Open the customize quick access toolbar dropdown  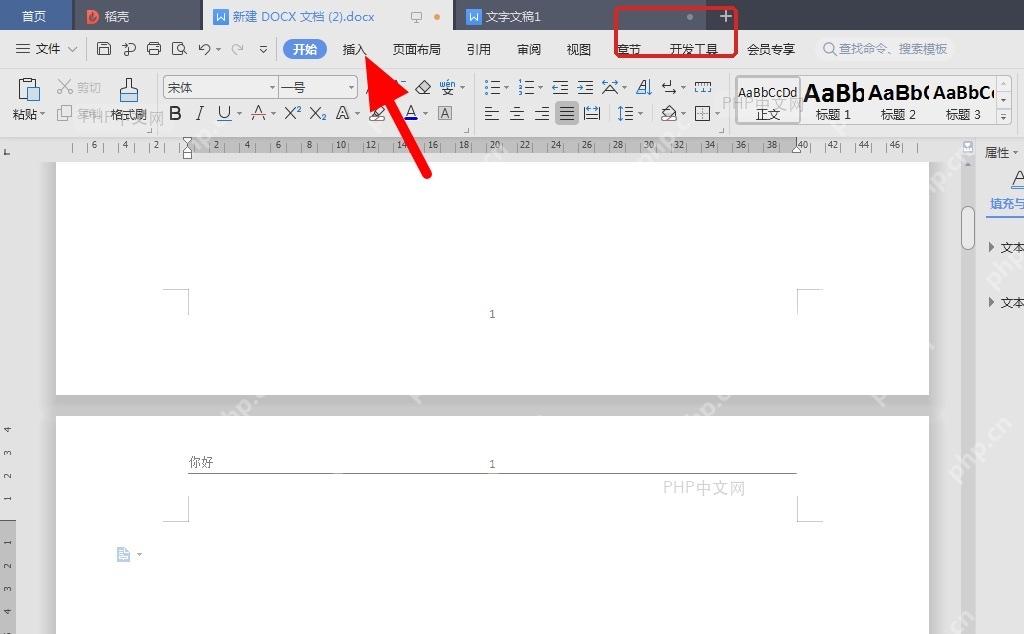click(263, 49)
